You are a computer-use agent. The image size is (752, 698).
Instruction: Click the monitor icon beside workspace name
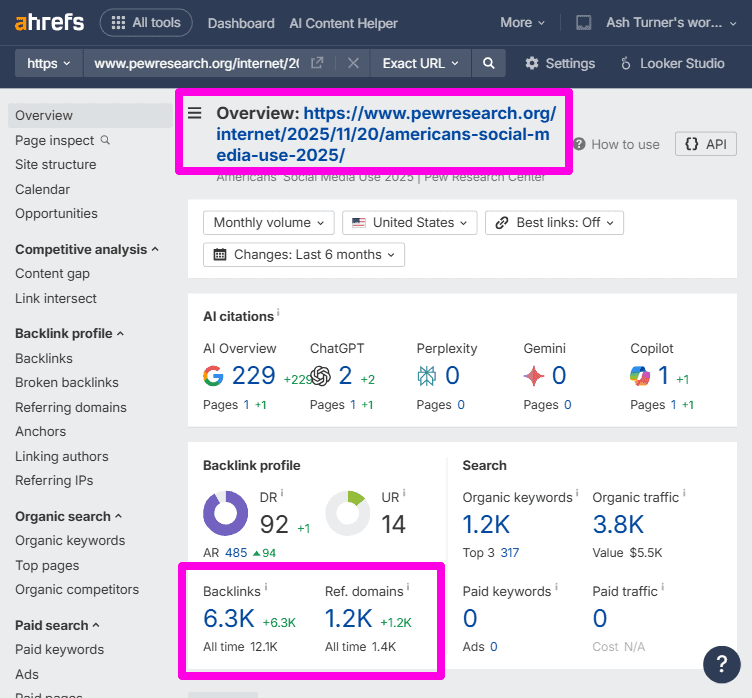point(583,23)
